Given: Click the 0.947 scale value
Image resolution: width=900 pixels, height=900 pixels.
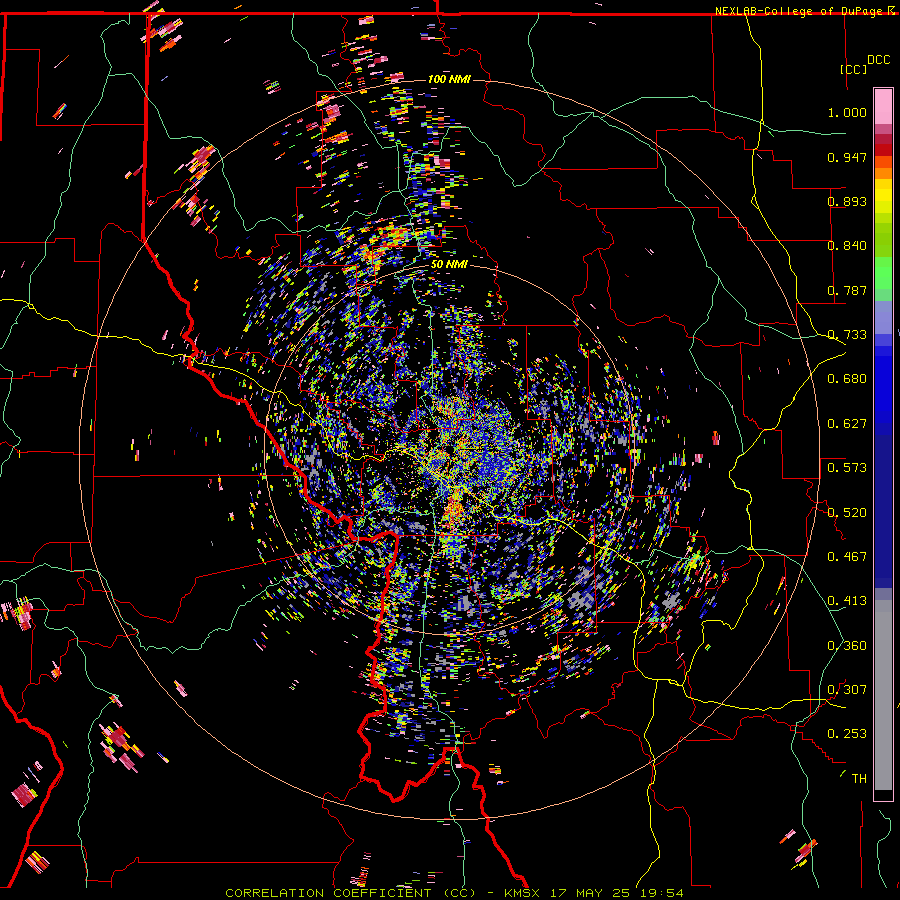Looking at the screenshot, I should point(847,157).
